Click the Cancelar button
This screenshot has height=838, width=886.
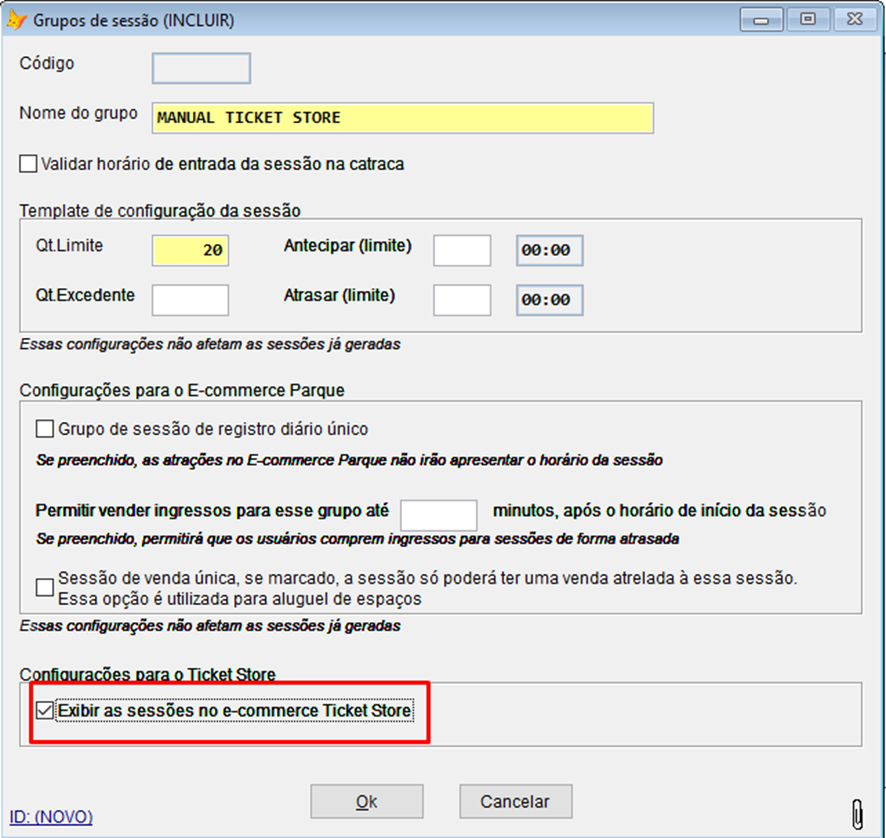516,801
